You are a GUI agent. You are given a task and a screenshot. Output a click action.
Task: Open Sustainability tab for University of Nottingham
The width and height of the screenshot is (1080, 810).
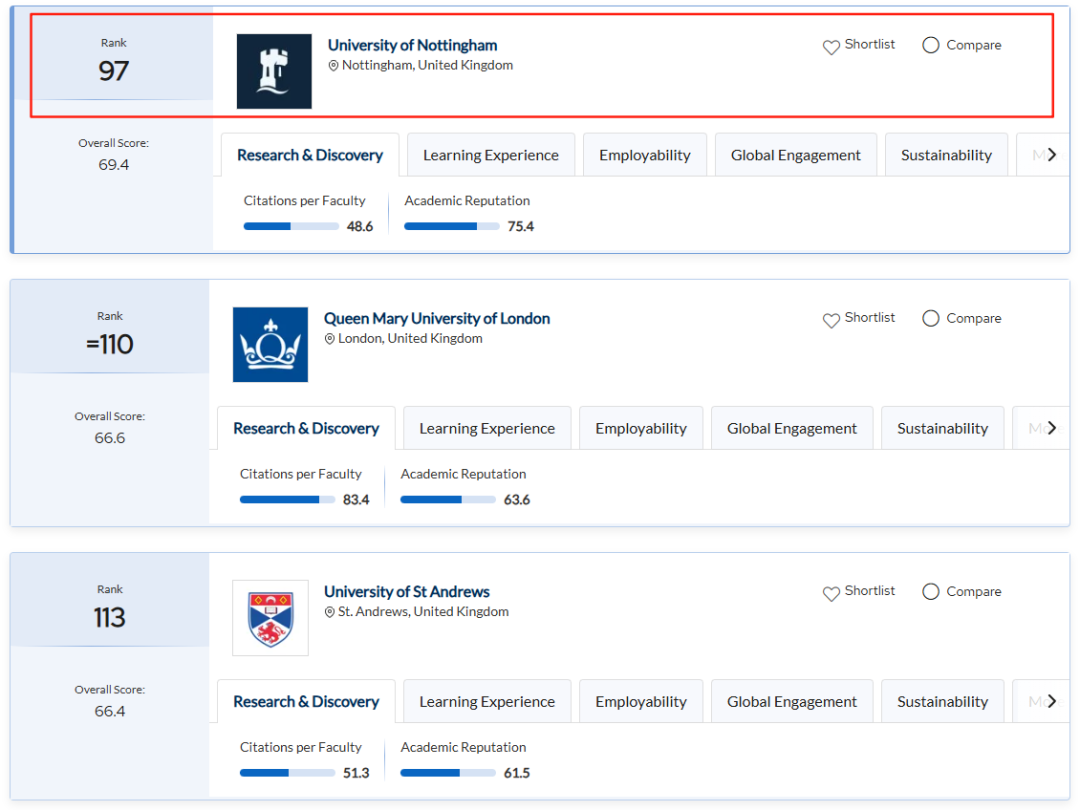[x=946, y=155]
